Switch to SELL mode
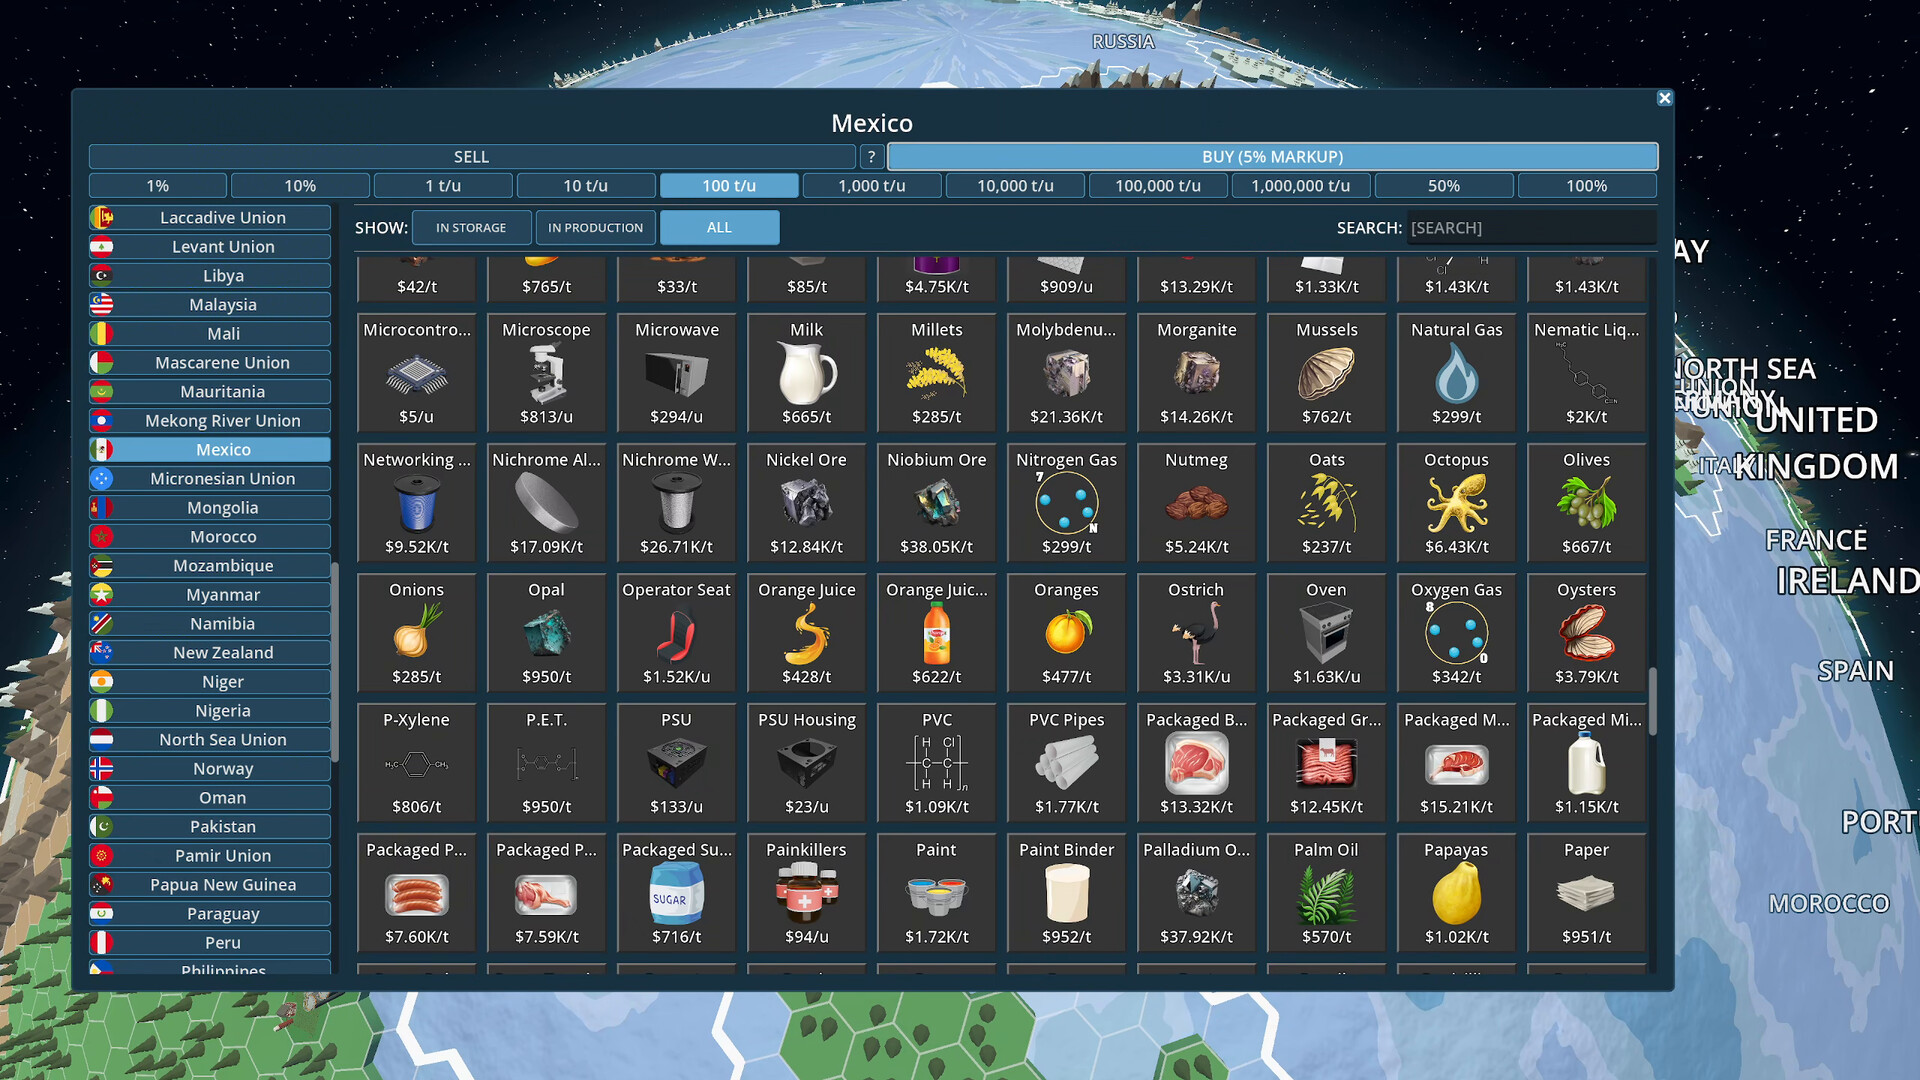 pyautogui.click(x=470, y=156)
